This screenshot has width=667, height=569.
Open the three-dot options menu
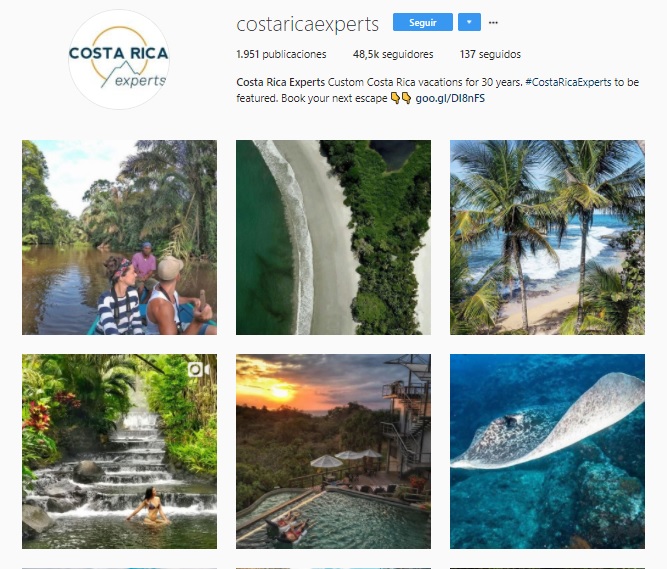coord(493,23)
